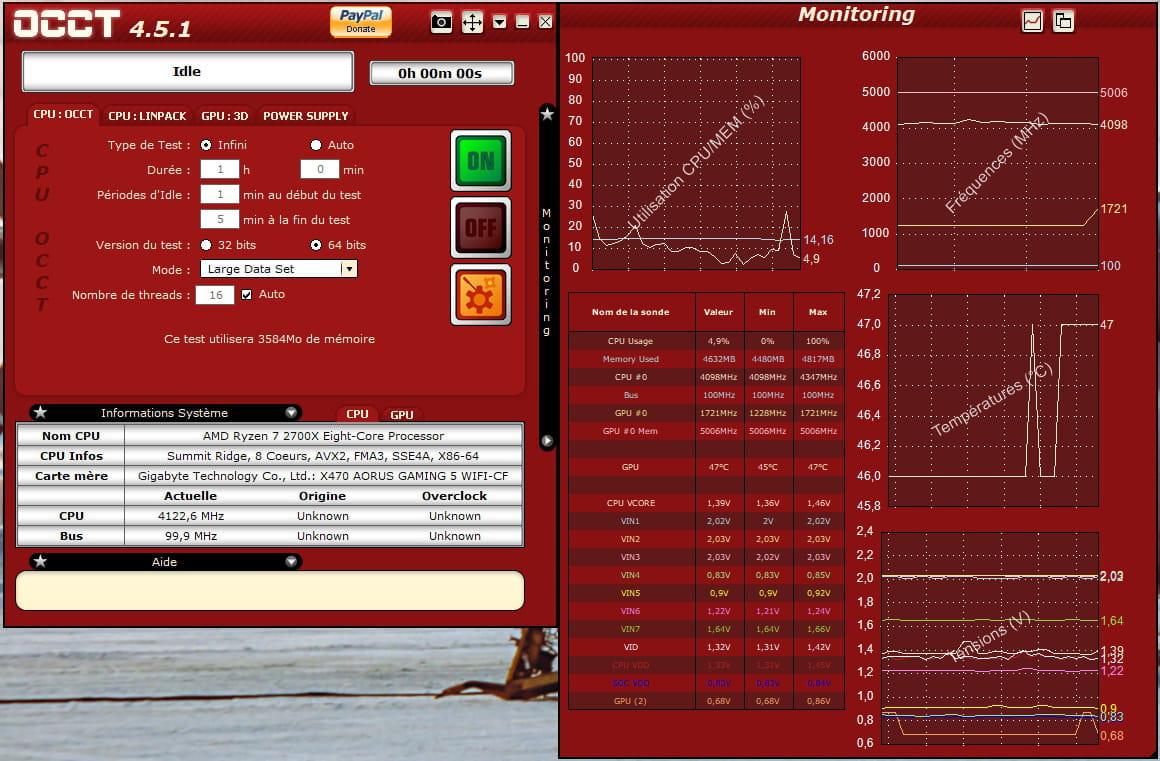The height and width of the screenshot is (761, 1160).
Task: Click the overlapping windows icon in Monitoring header
Action: [x=1063, y=21]
